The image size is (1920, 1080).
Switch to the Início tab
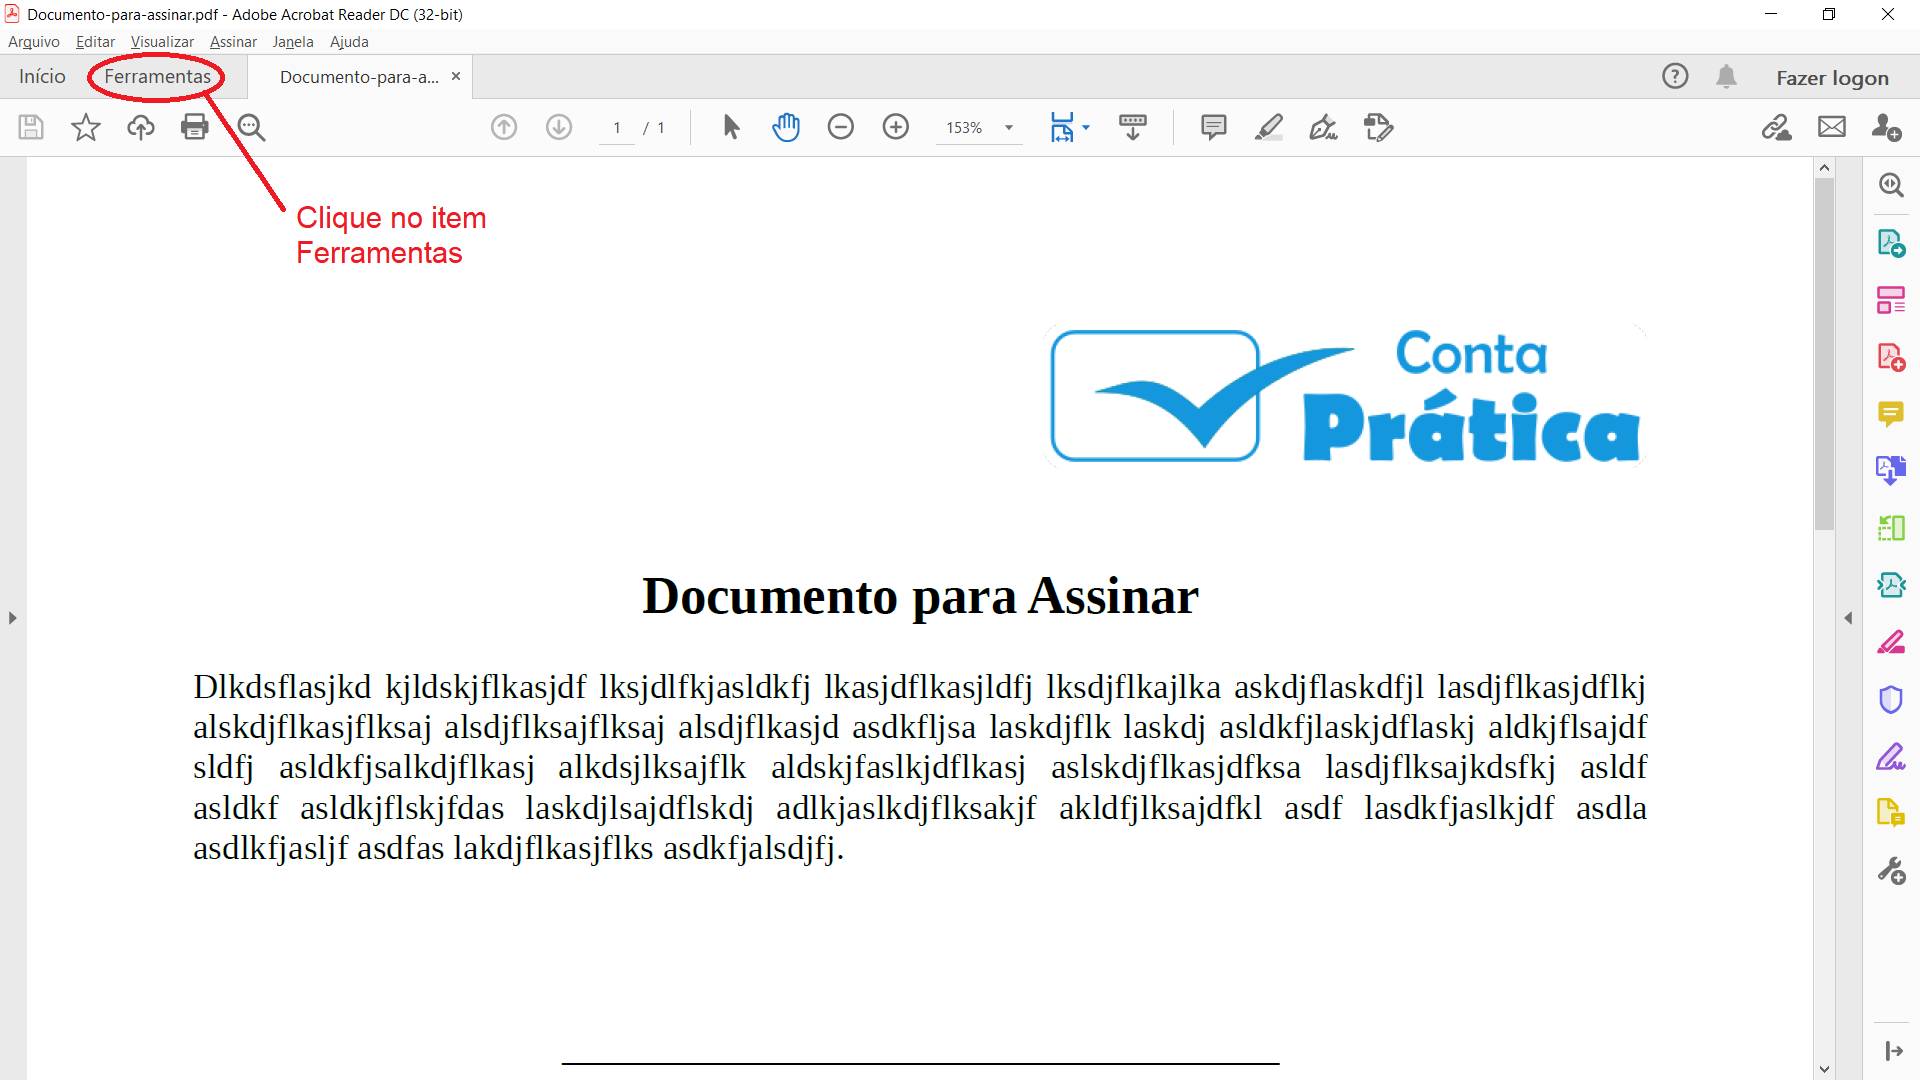[x=42, y=77]
